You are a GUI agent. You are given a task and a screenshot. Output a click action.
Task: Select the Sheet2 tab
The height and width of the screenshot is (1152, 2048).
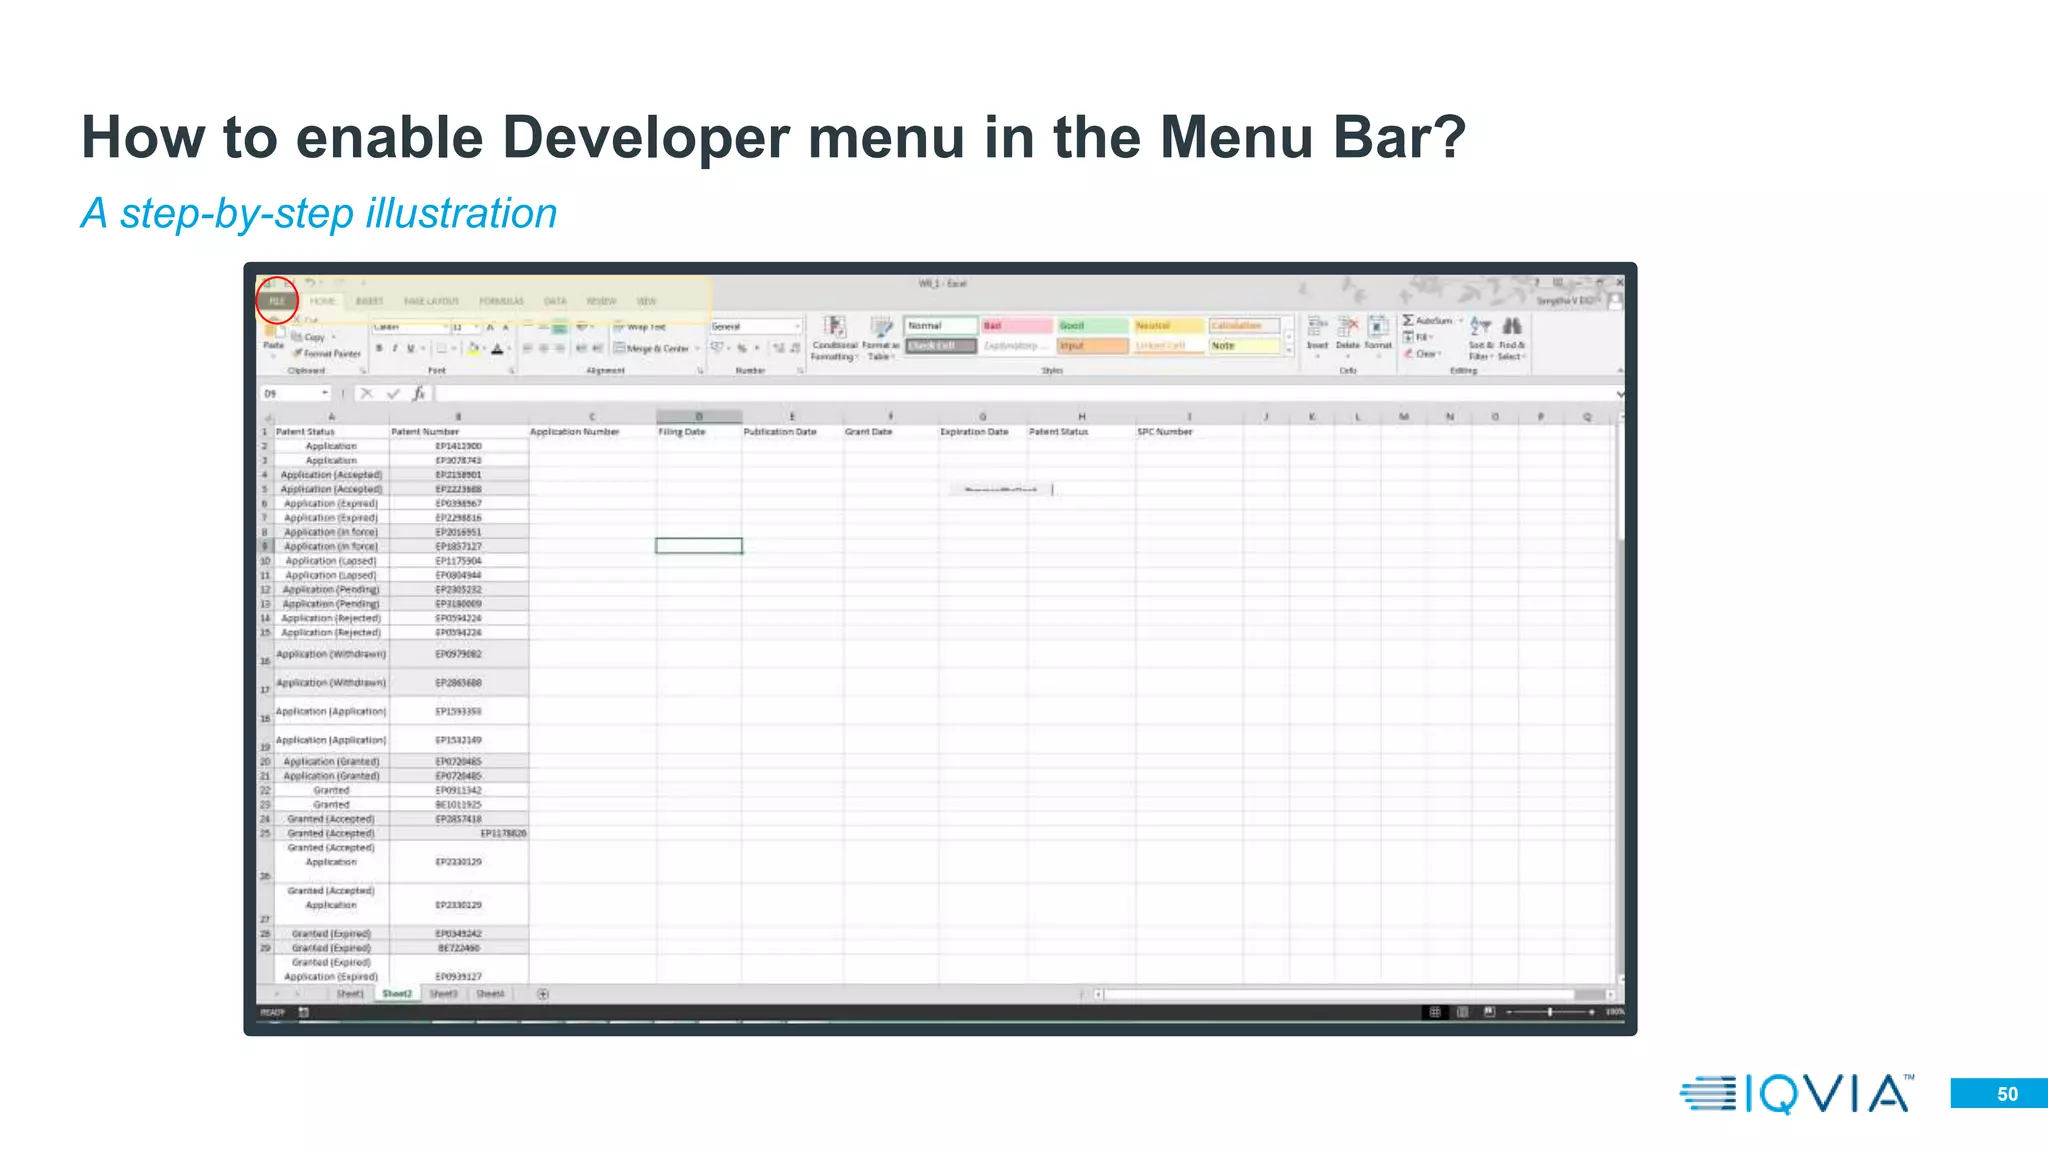pyautogui.click(x=397, y=994)
